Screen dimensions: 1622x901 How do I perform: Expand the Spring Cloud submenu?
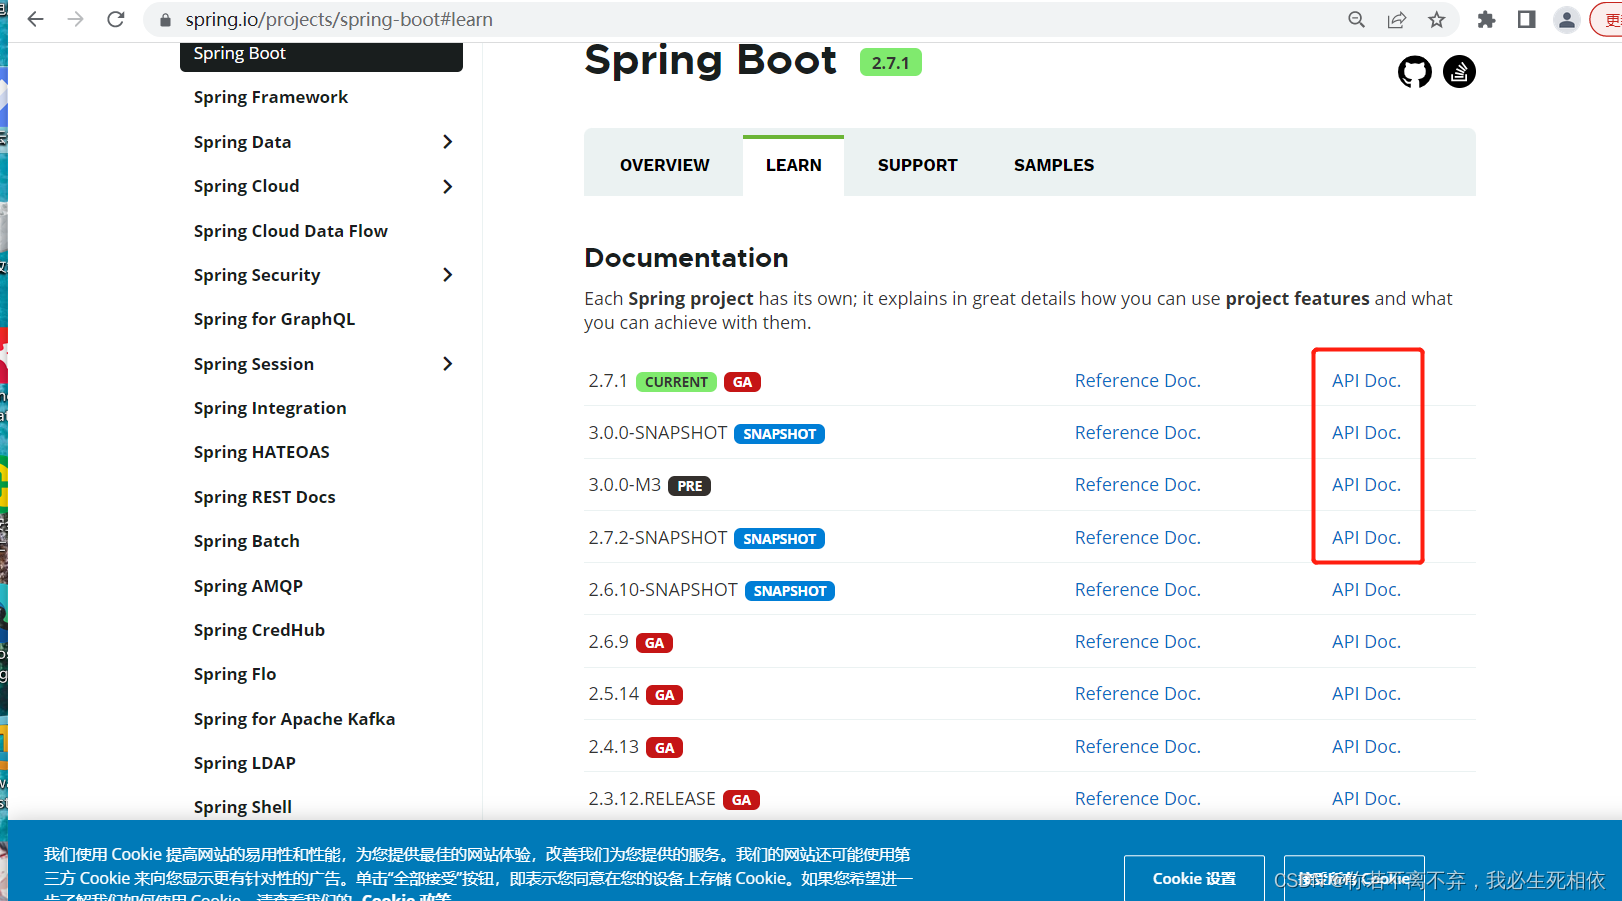[448, 186]
